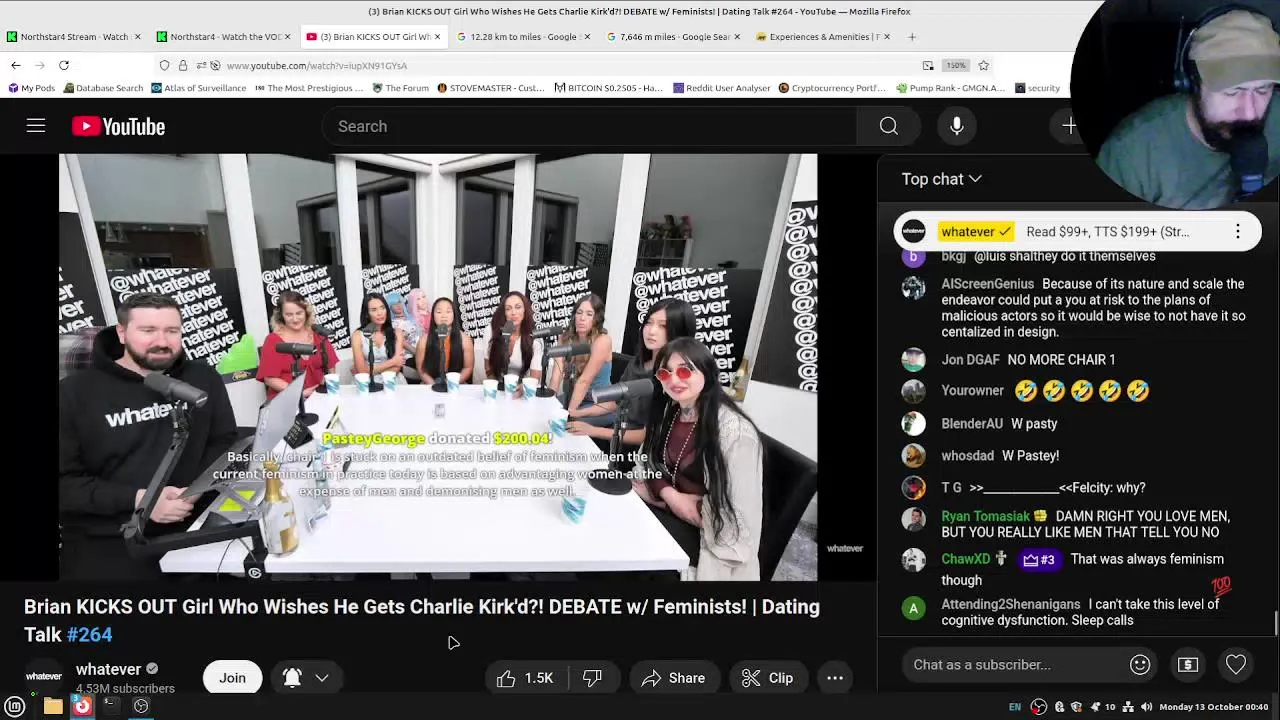Image resolution: width=1280 pixels, height=720 pixels.
Task: Go to YouTube home via the logo
Action: tap(118, 126)
